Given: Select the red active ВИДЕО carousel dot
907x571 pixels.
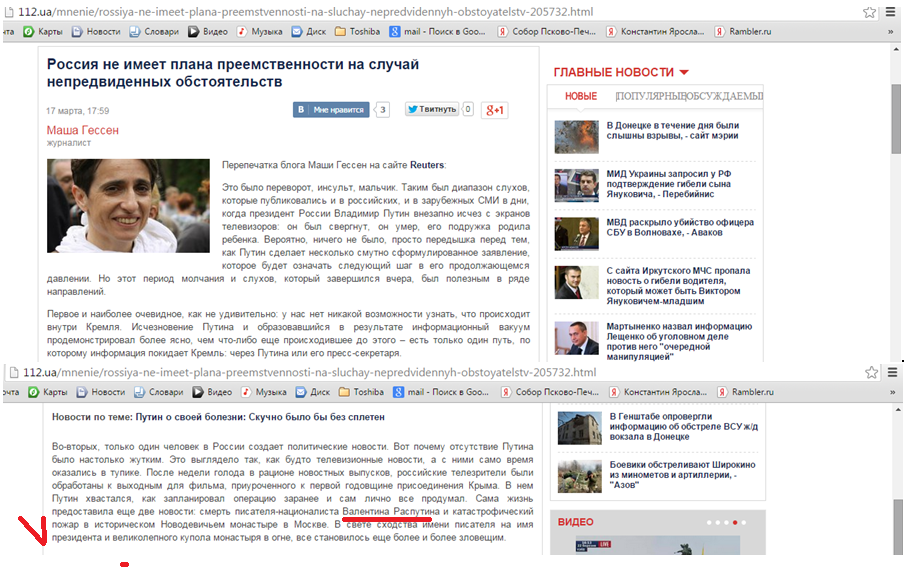Looking at the screenshot, I should click(x=735, y=522).
